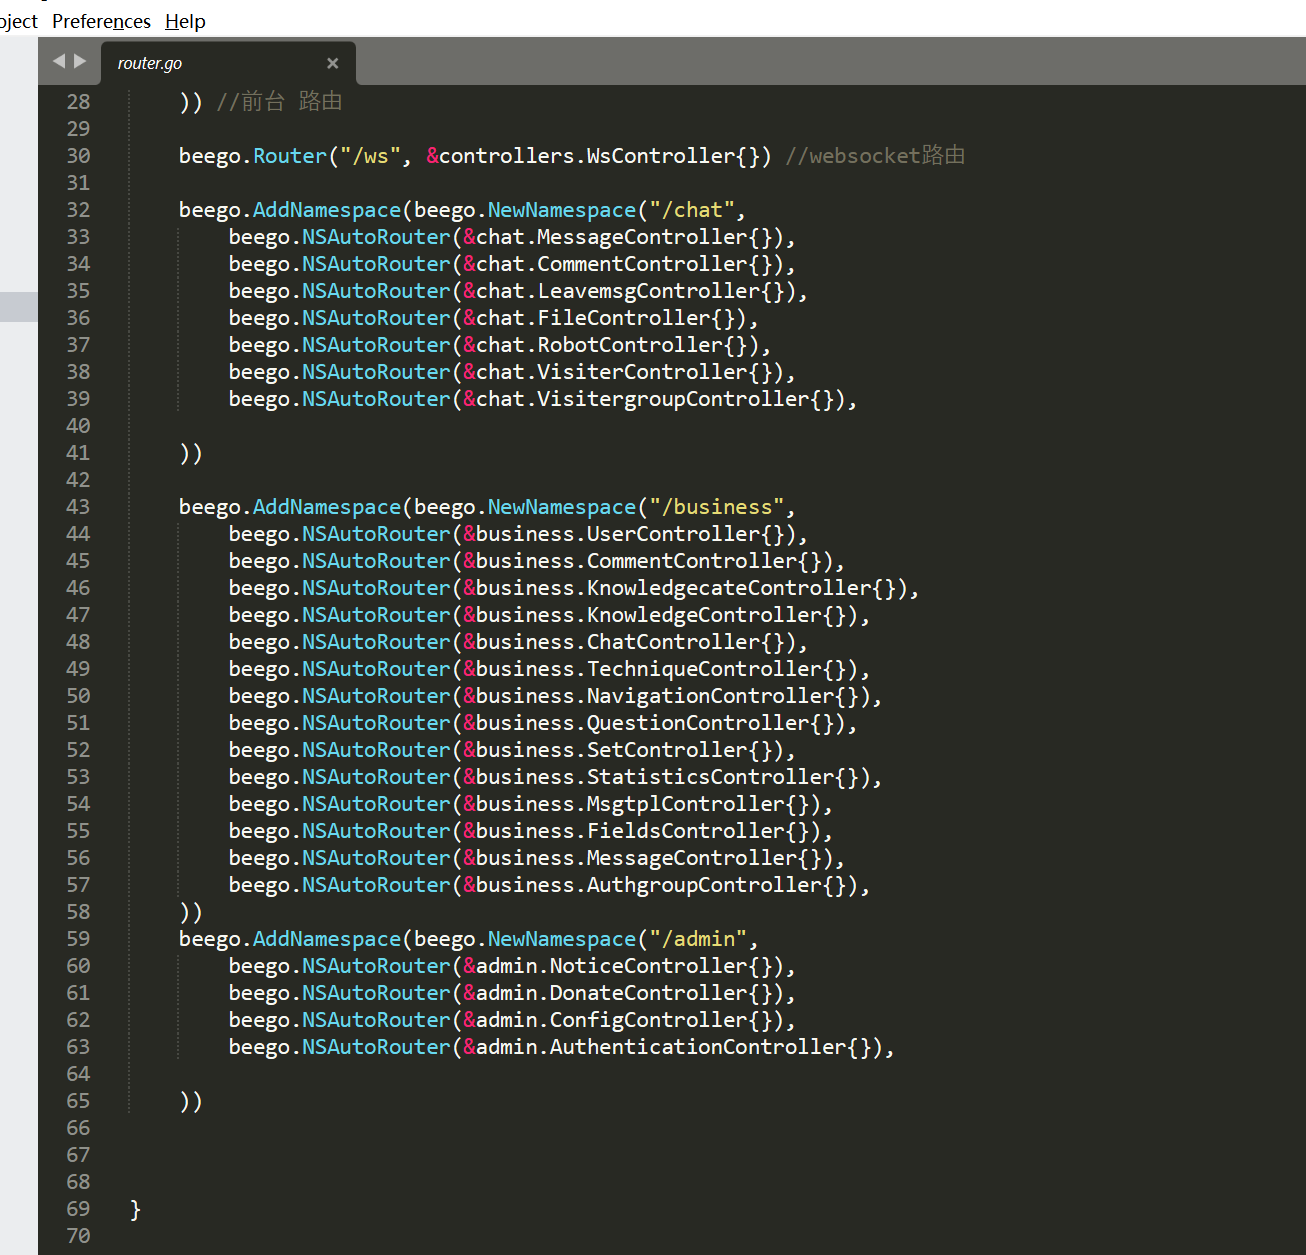1306x1255 pixels.
Task: Open the Preferences menu
Action: click(101, 21)
